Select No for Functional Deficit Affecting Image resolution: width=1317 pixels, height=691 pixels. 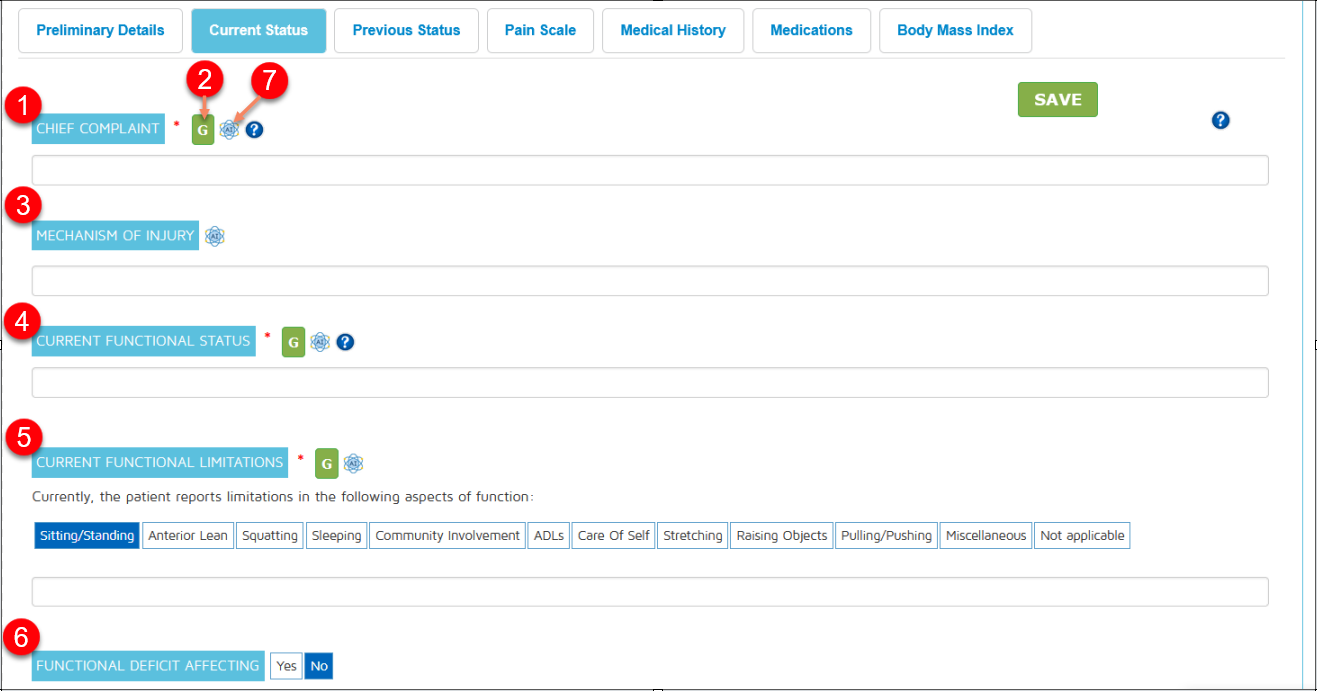tap(319, 666)
